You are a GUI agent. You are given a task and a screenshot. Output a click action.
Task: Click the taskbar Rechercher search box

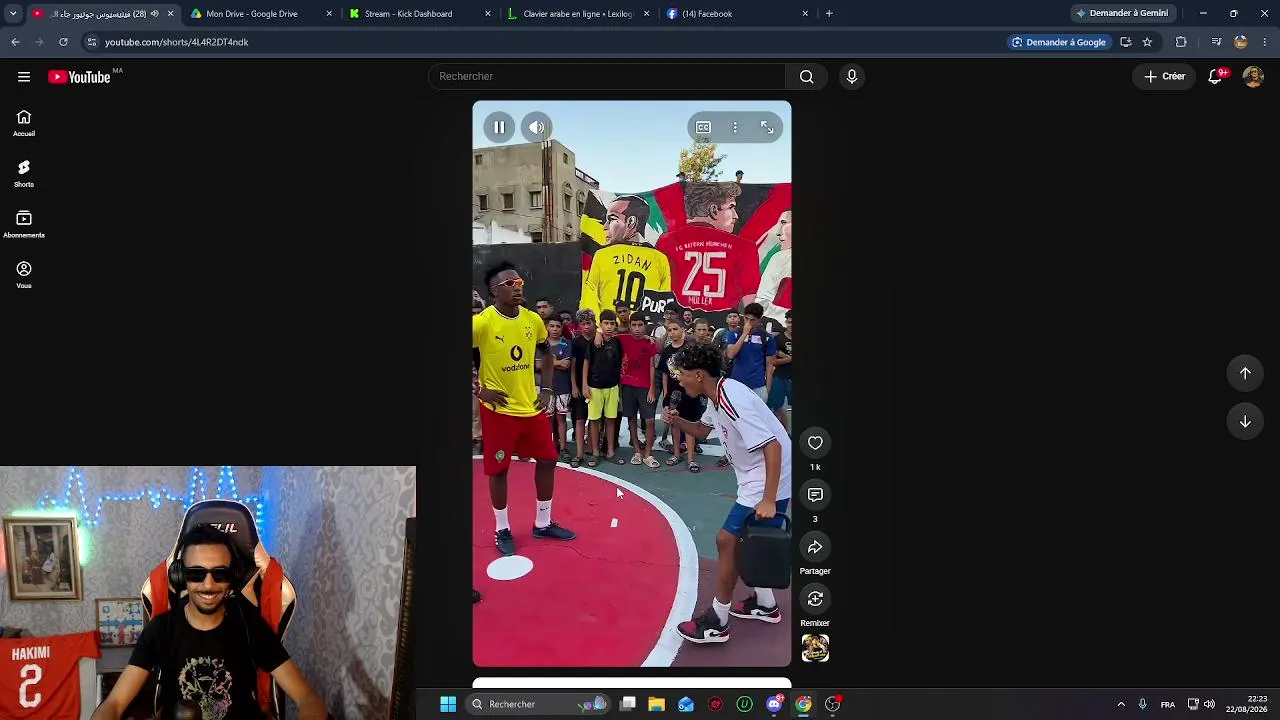coord(540,704)
